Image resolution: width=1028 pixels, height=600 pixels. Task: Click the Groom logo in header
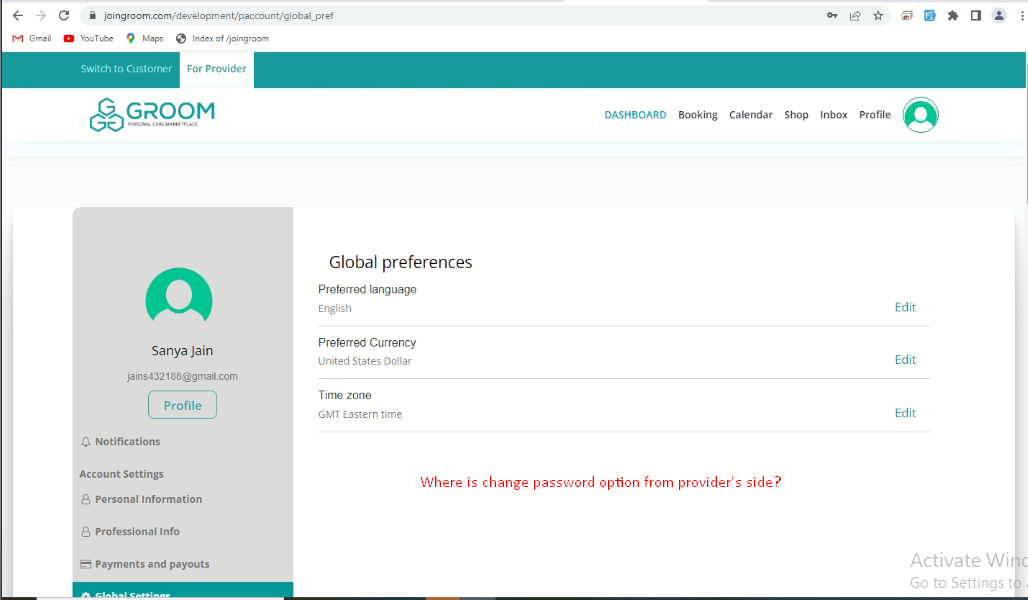point(152,115)
